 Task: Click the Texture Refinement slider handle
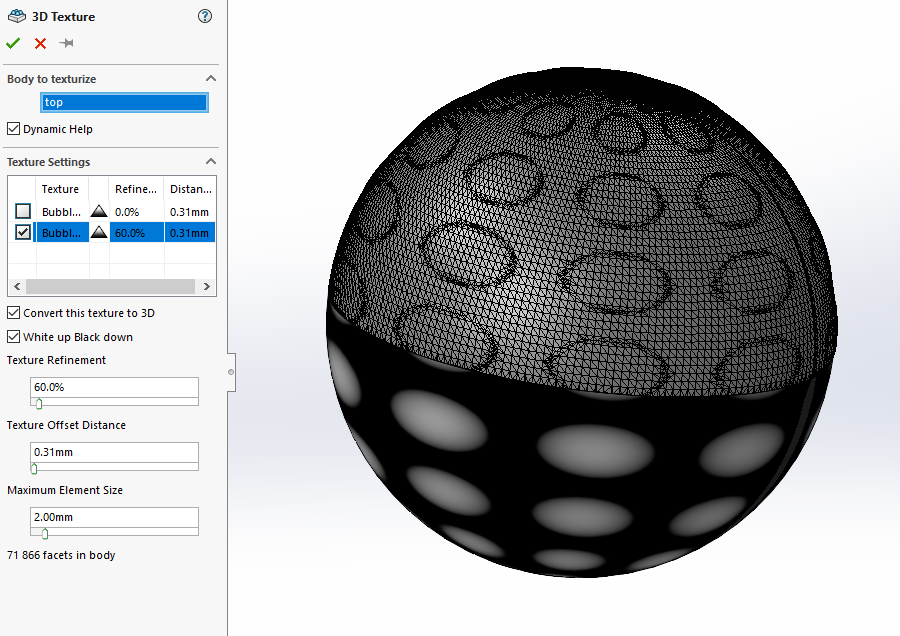[x=39, y=404]
